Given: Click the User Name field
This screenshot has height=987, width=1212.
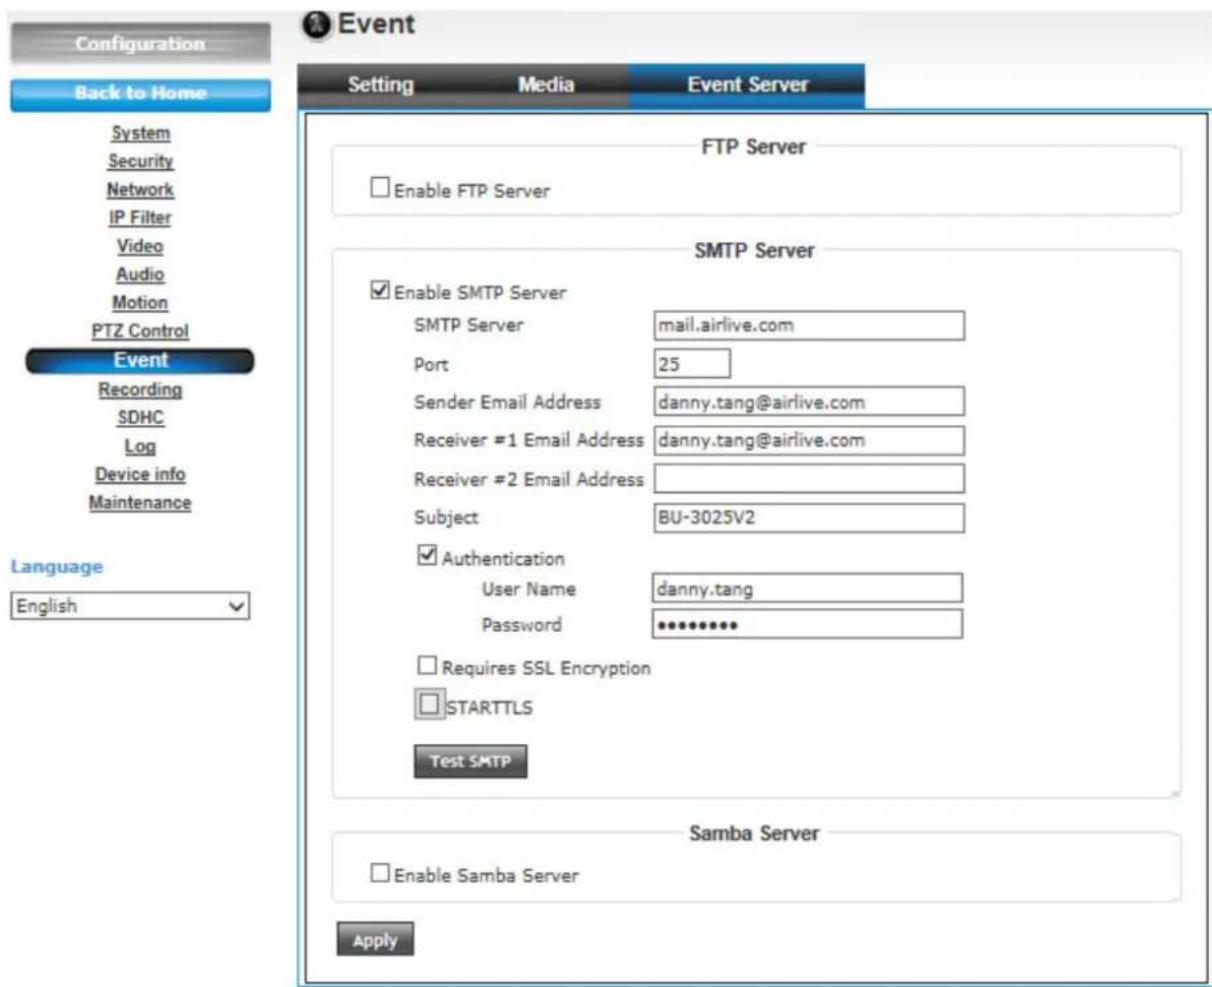Looking at the screenshot, I should click(x=808, y=588).
